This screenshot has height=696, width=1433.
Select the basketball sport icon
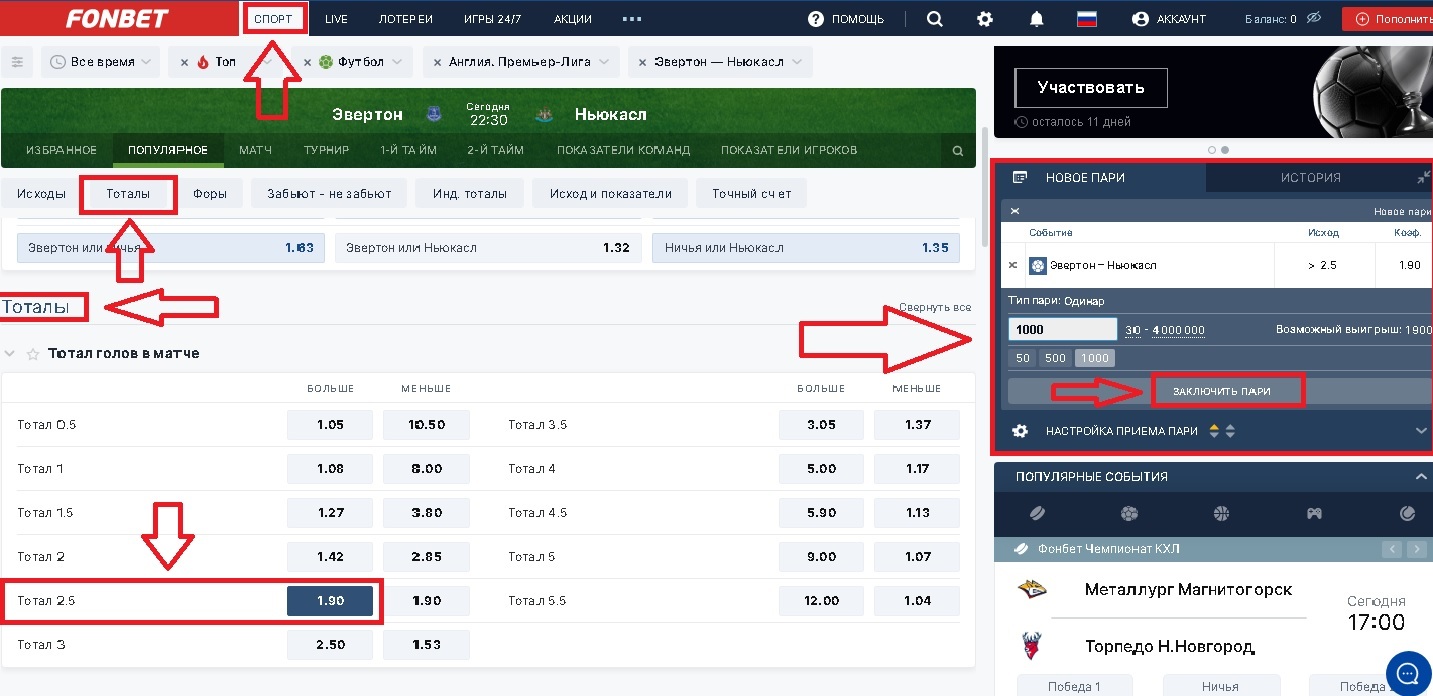[x=1221, y=514]
